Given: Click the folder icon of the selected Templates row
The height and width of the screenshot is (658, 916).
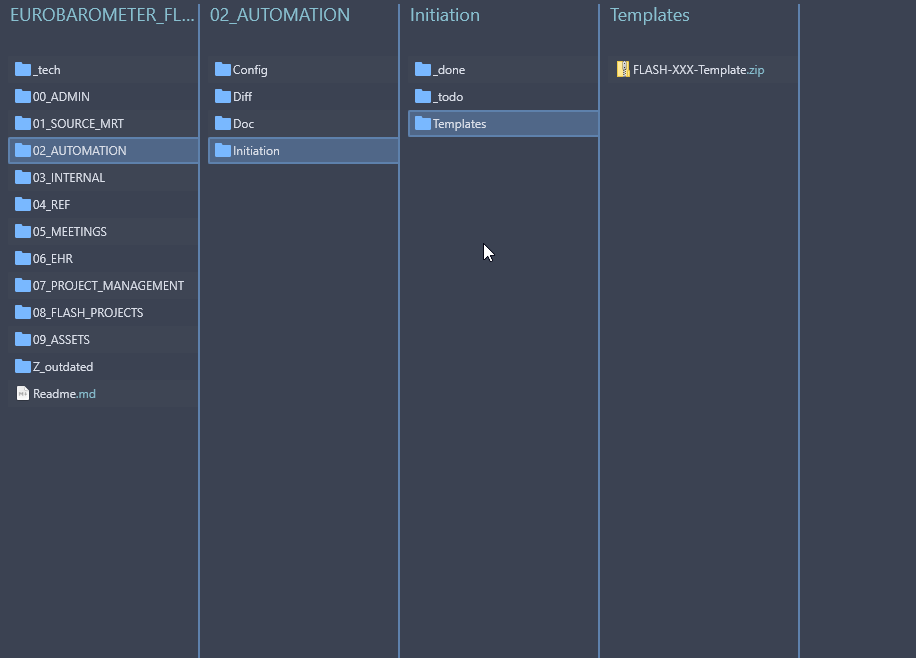Looking at the screenshot, I should [422, 123].
